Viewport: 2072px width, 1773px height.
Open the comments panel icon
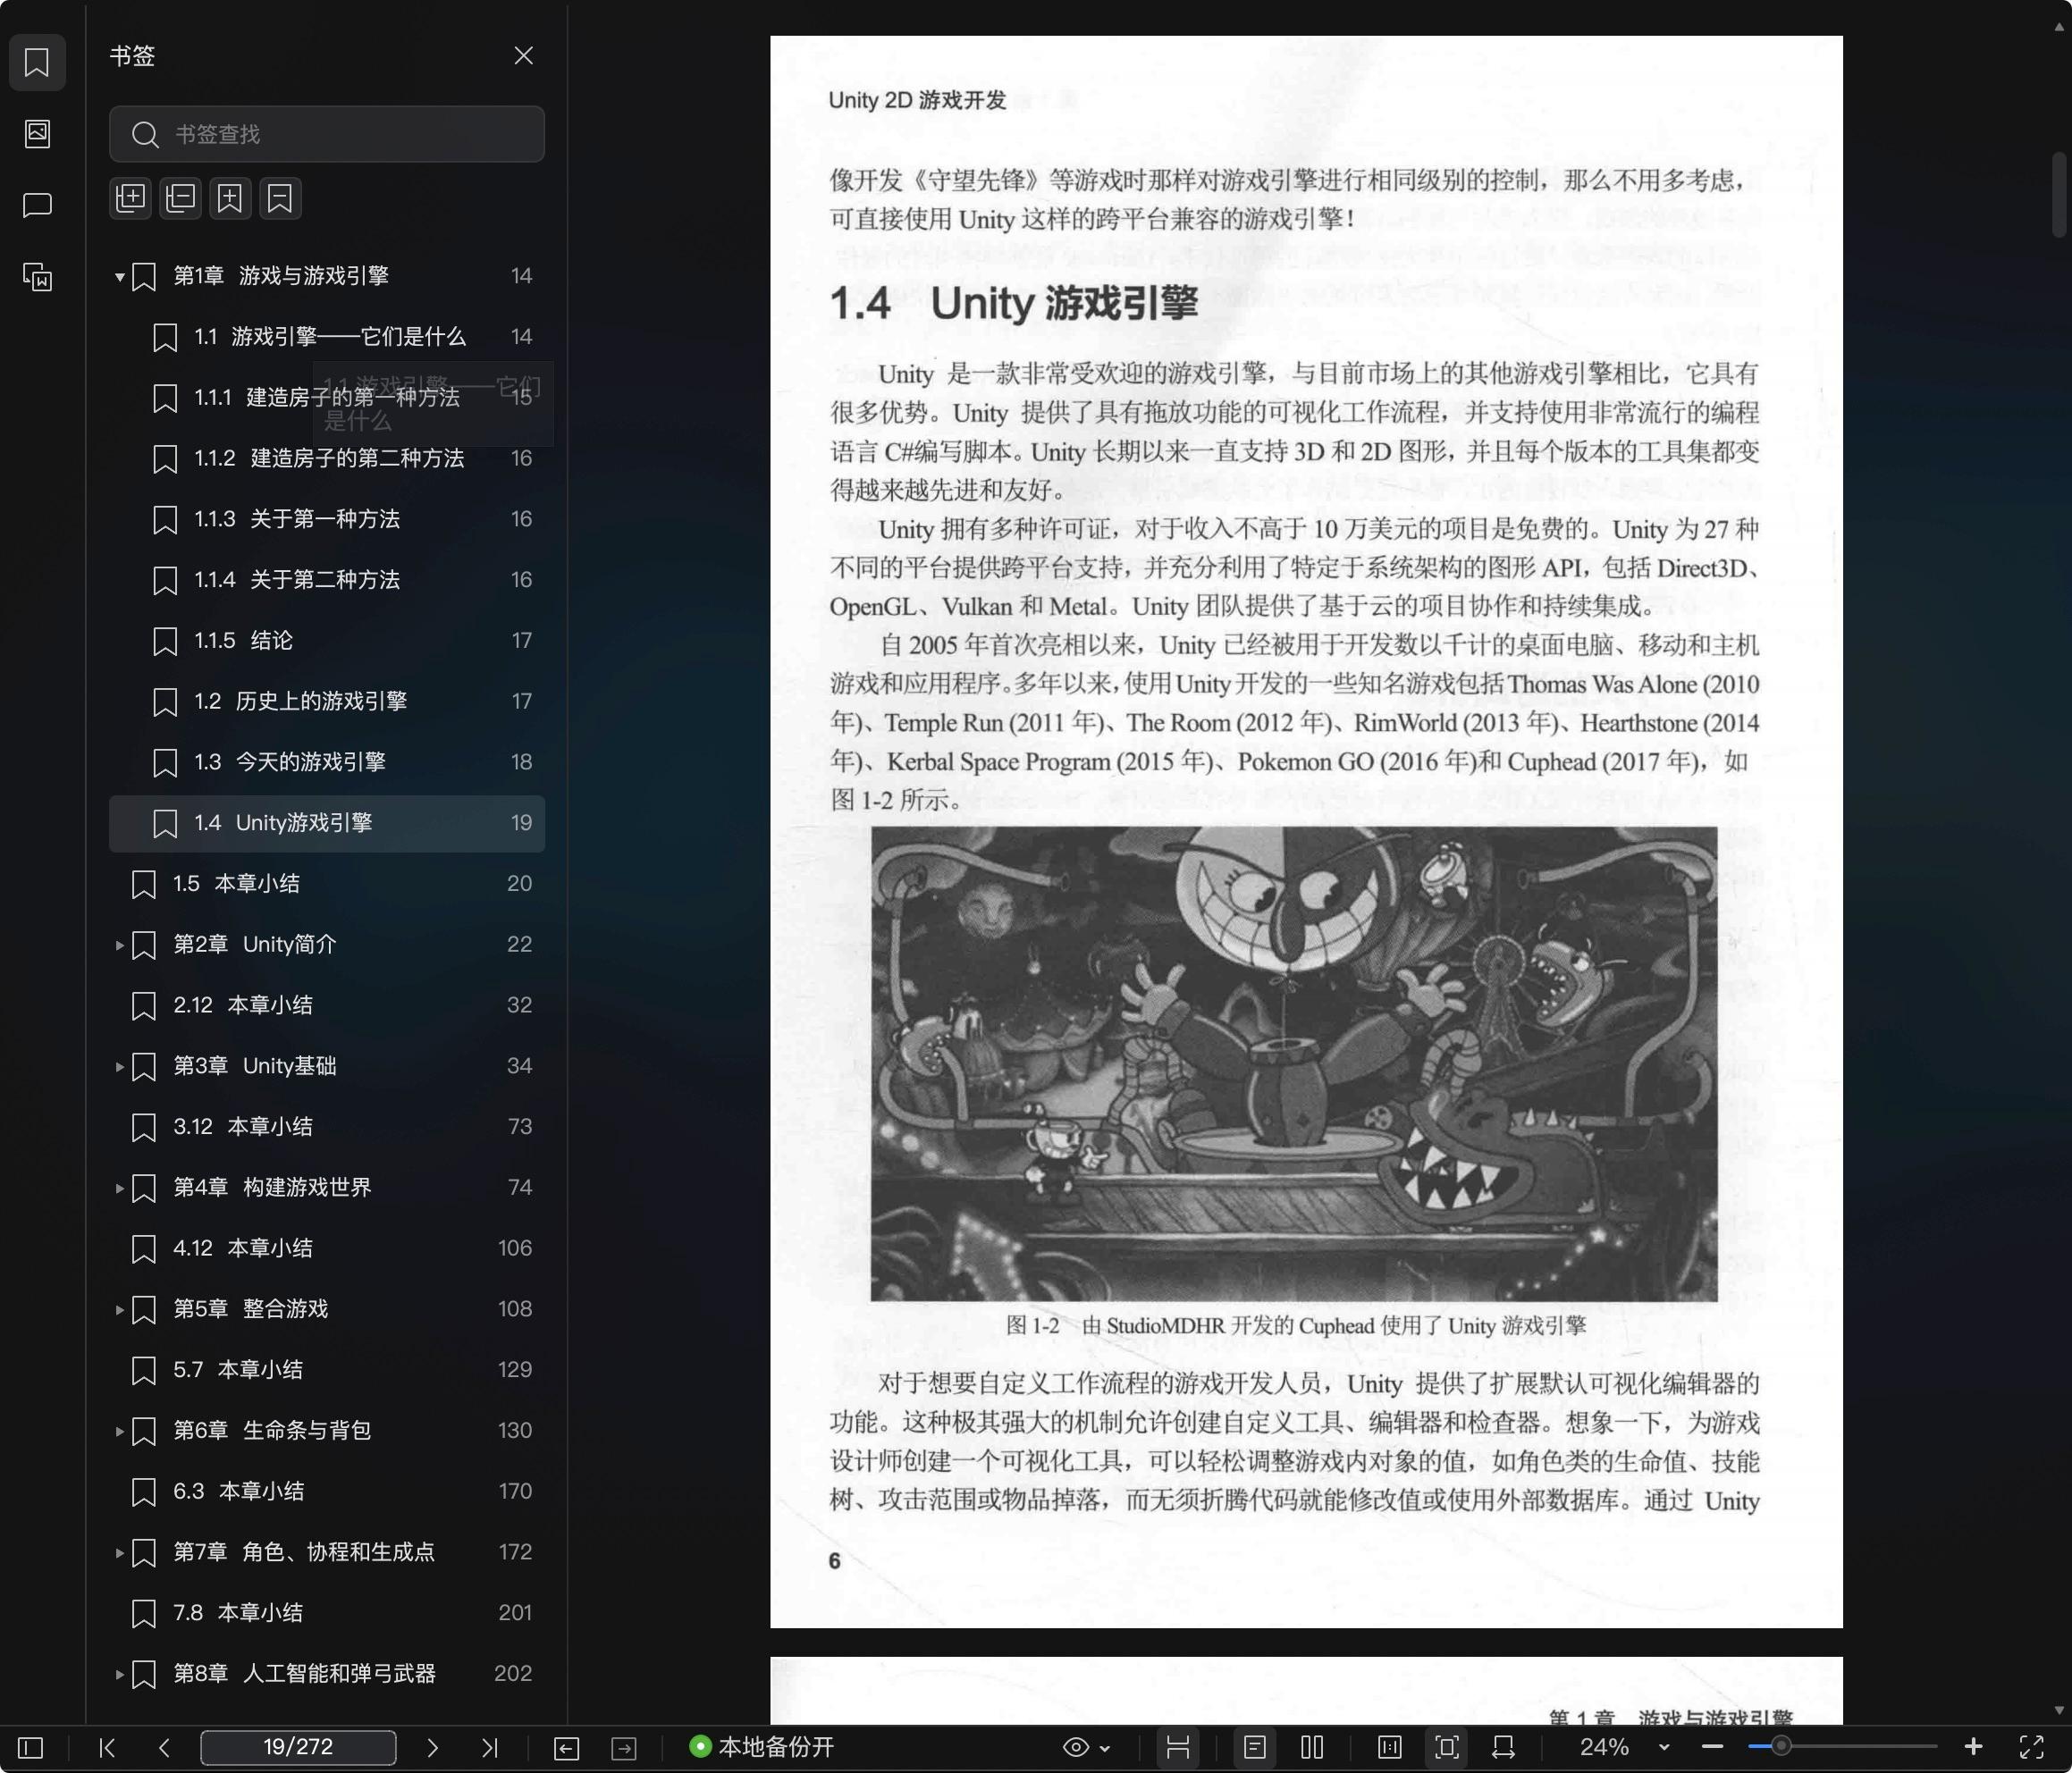tap(37, 205)
